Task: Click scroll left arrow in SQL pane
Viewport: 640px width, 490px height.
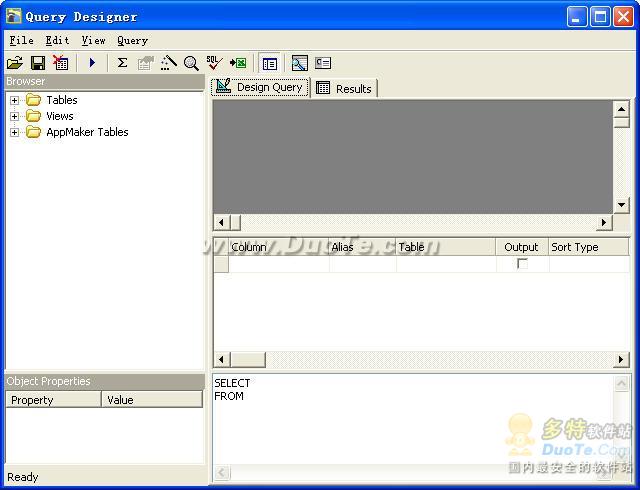Action: click(x=222, y=472)
